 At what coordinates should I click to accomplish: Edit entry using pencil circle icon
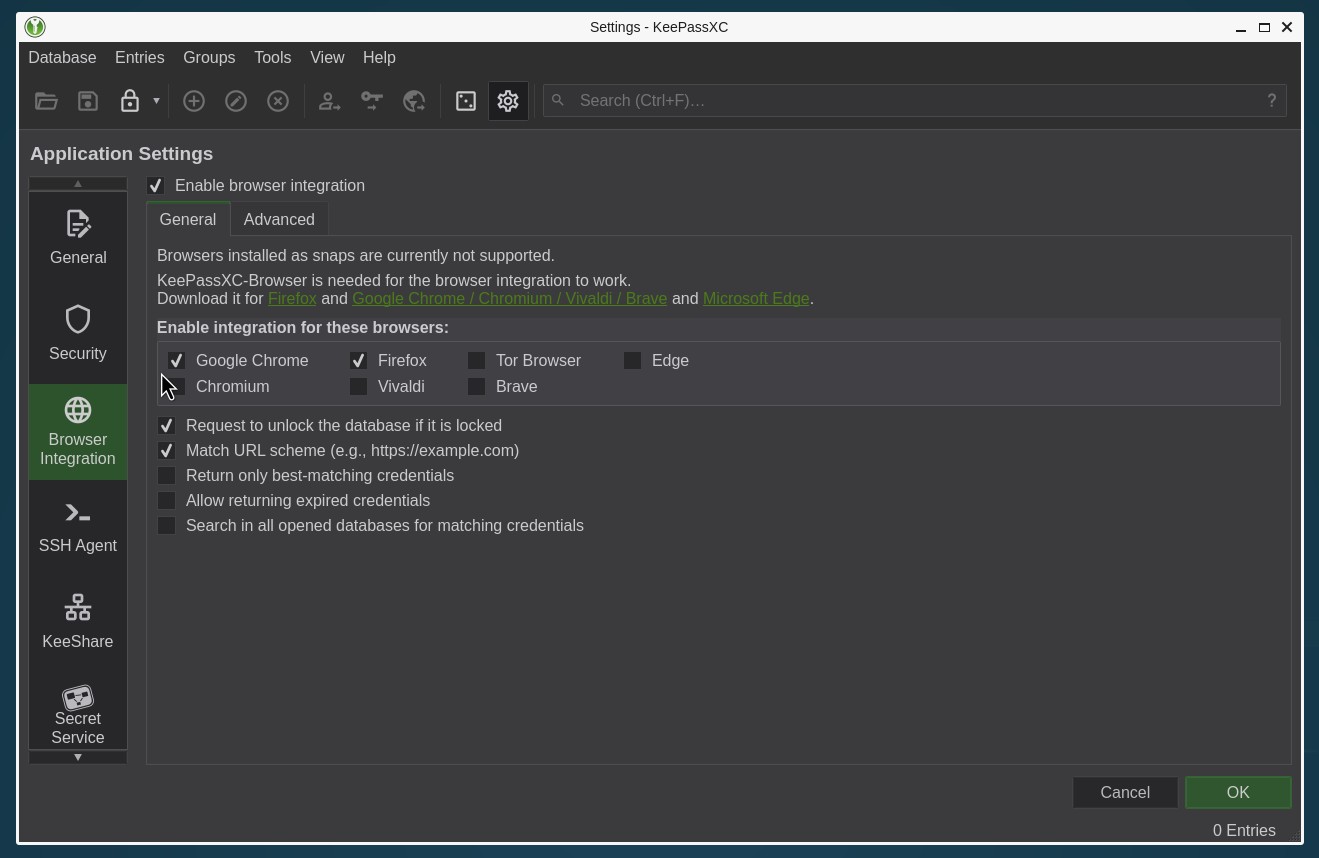tap(236, 101)
